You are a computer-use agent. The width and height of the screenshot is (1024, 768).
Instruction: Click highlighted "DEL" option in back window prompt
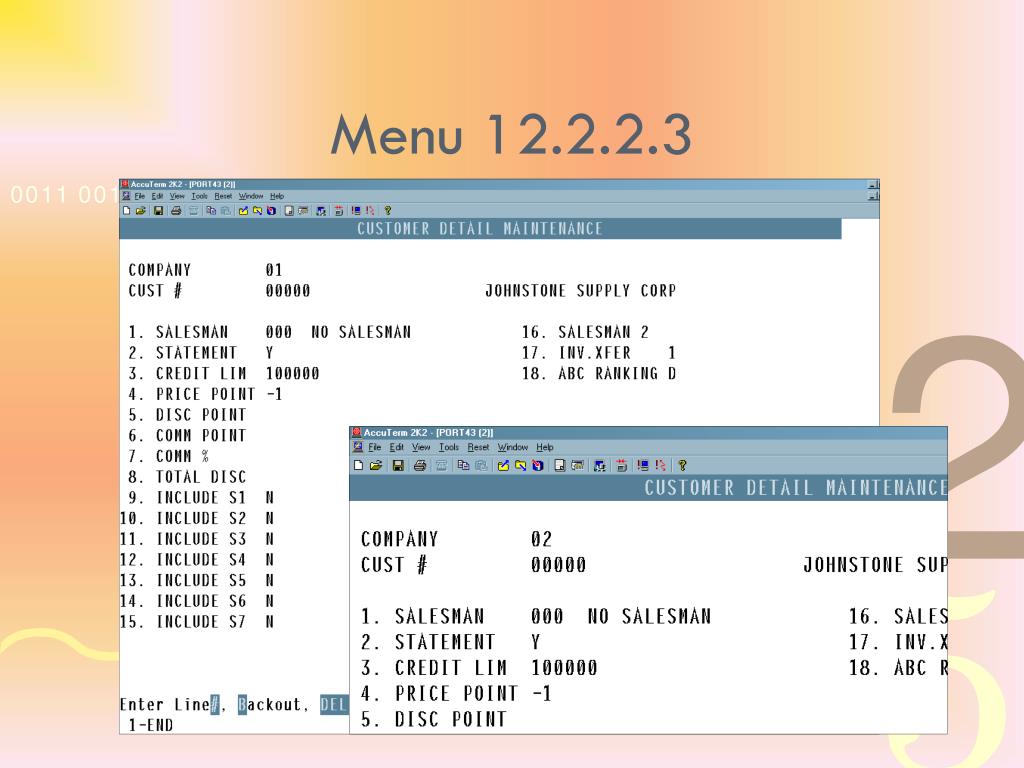[334, 705]
